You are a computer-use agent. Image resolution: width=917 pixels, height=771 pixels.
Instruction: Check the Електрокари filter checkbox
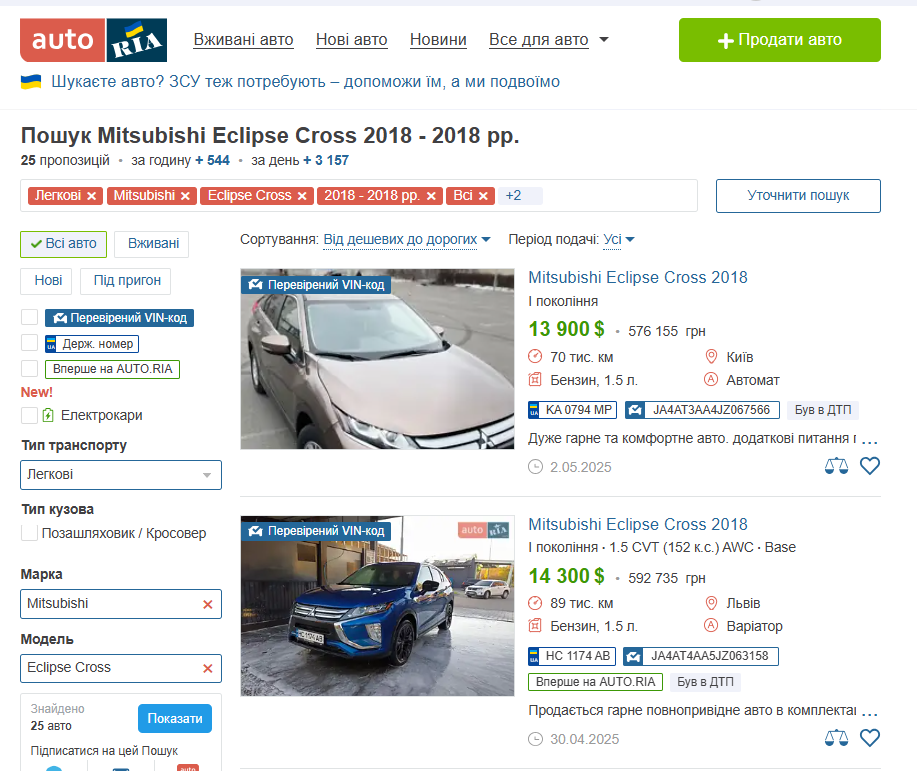[x=30, y=415]
